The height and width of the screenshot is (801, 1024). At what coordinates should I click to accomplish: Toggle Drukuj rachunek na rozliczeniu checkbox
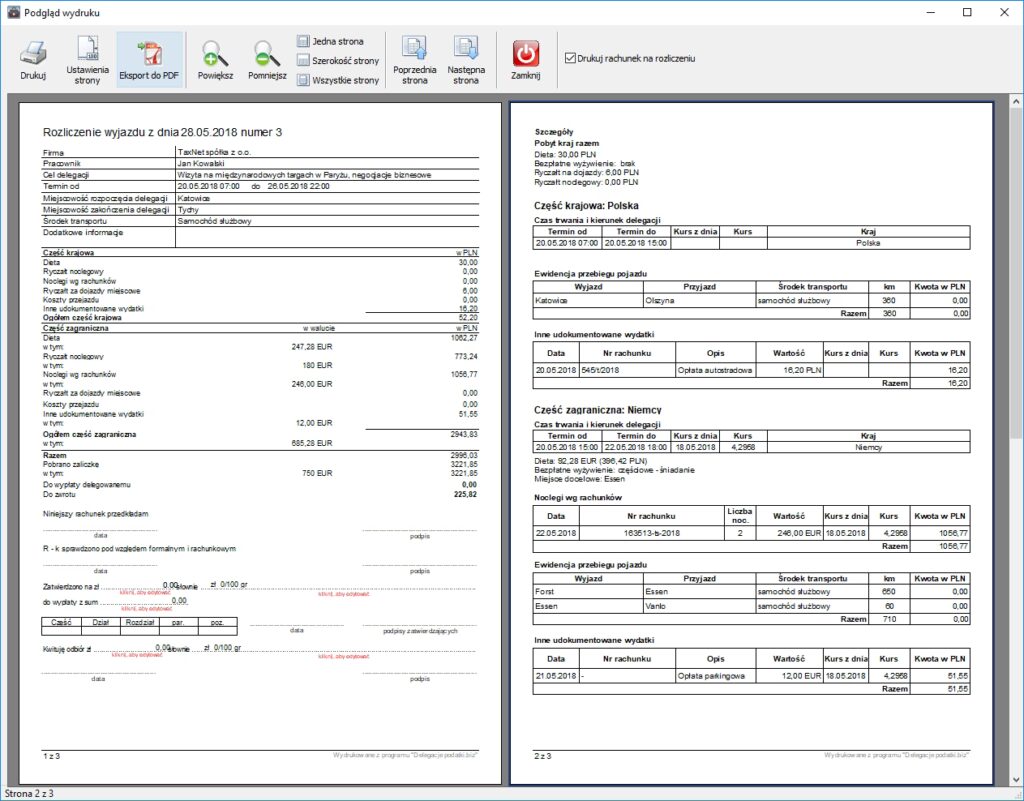click(x=571, y=59)
